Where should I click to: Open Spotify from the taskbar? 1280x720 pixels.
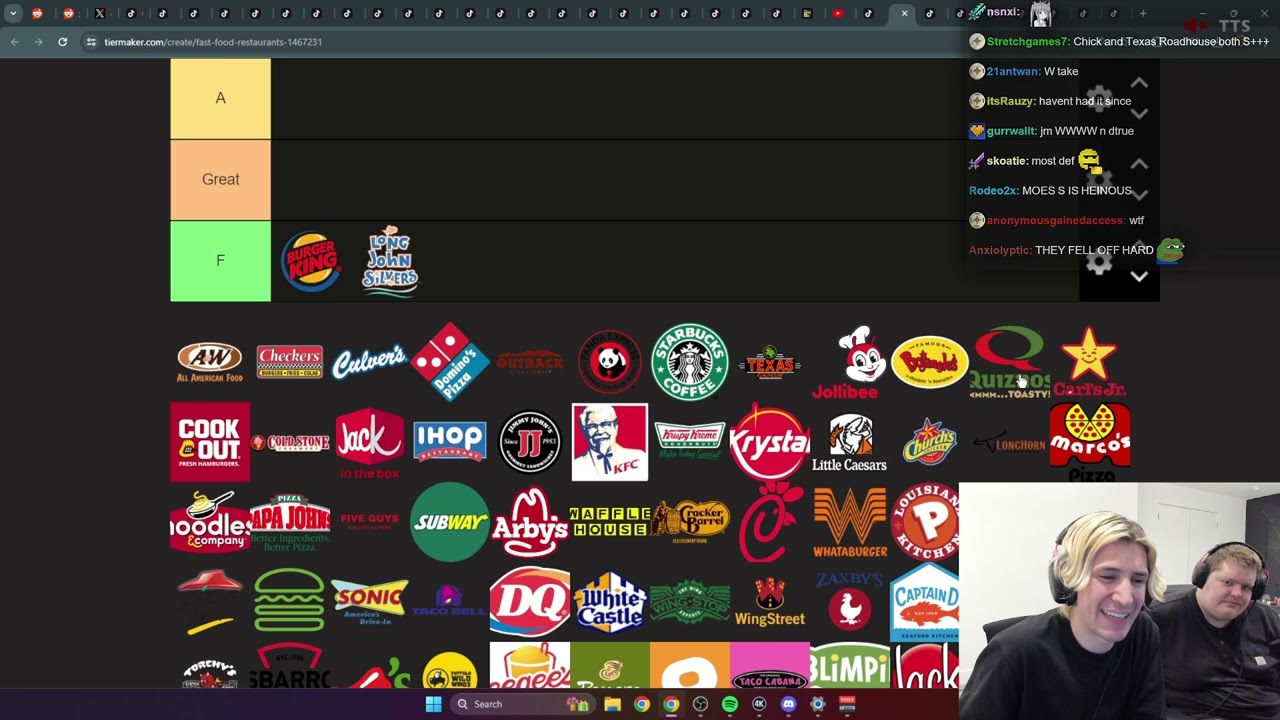(x=730, y=704)
